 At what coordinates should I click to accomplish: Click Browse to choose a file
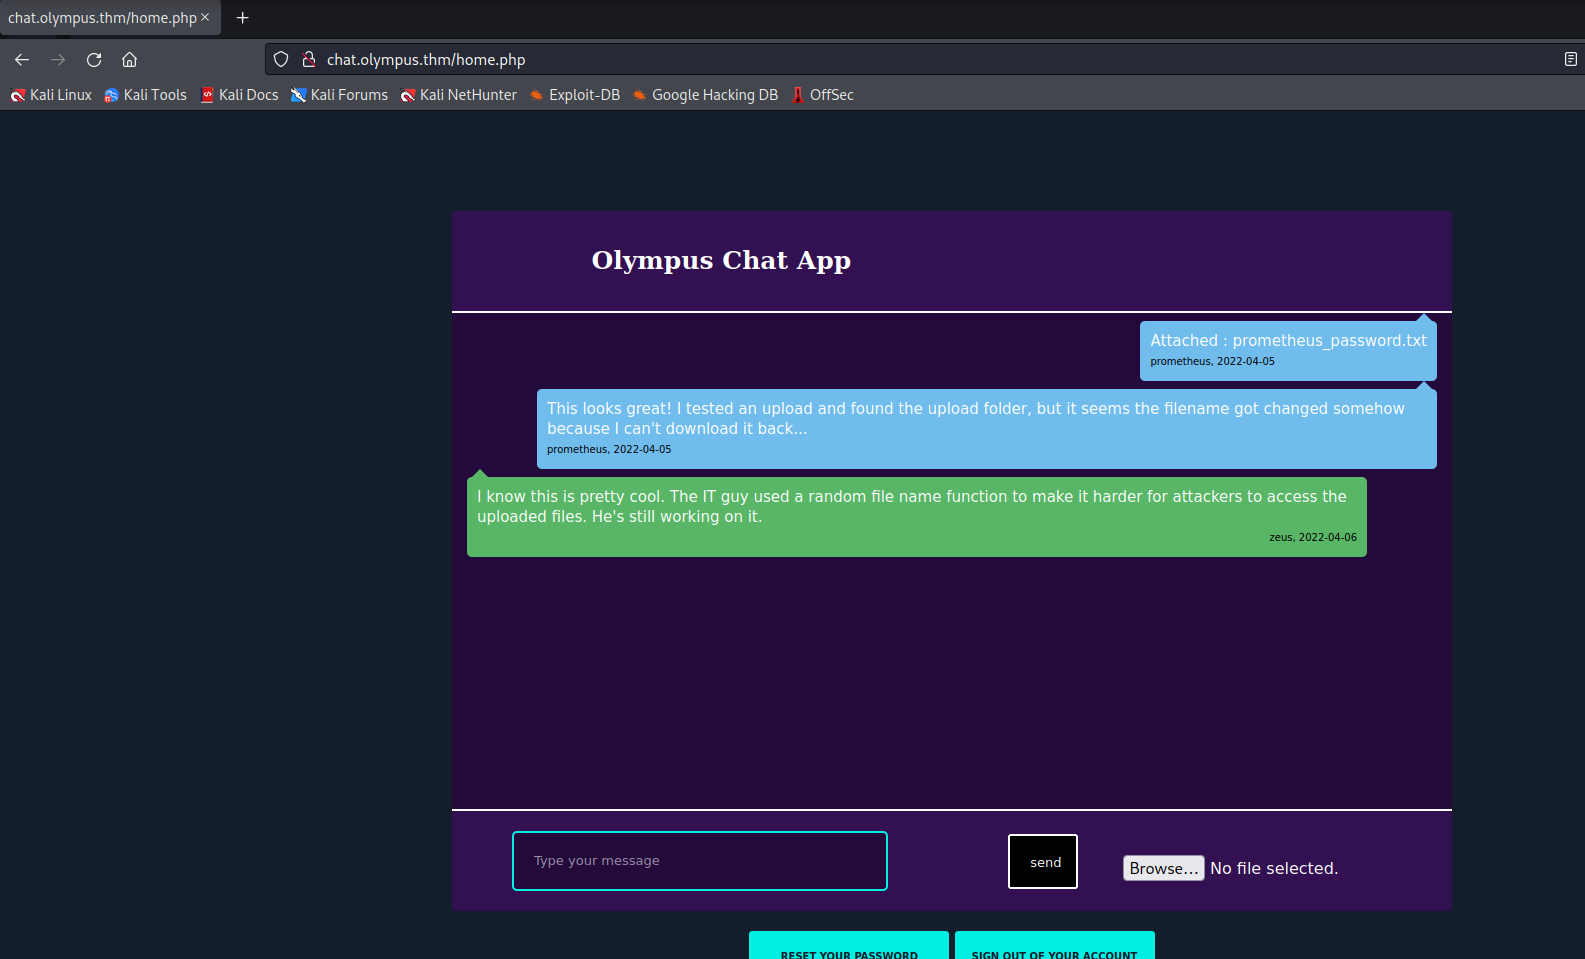pos(1163,868)
